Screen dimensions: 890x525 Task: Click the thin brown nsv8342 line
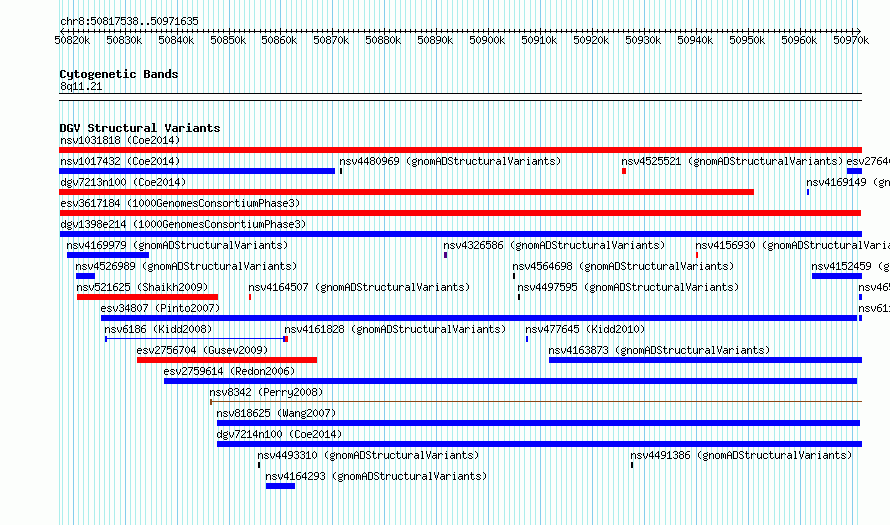[536, 402]
